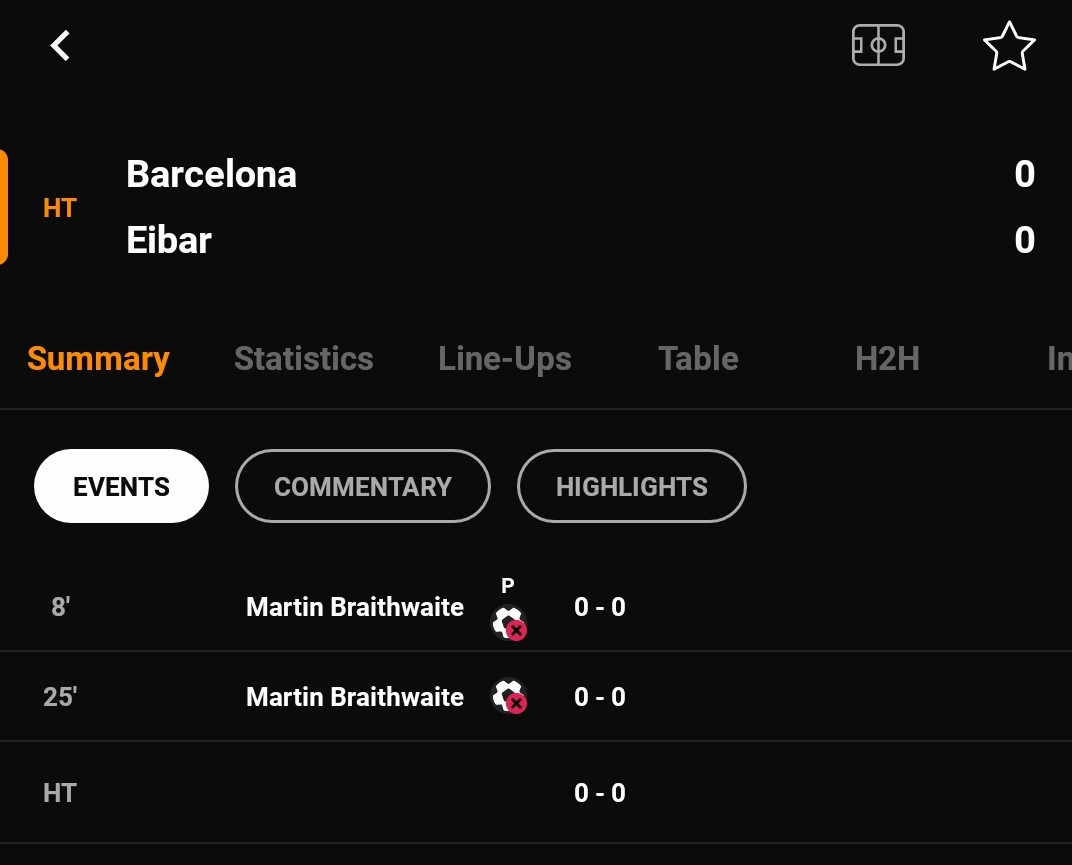Screen dimensions: 1072x865
Task: Select the HT half-time event row
Action: click(x=536, y=793)
